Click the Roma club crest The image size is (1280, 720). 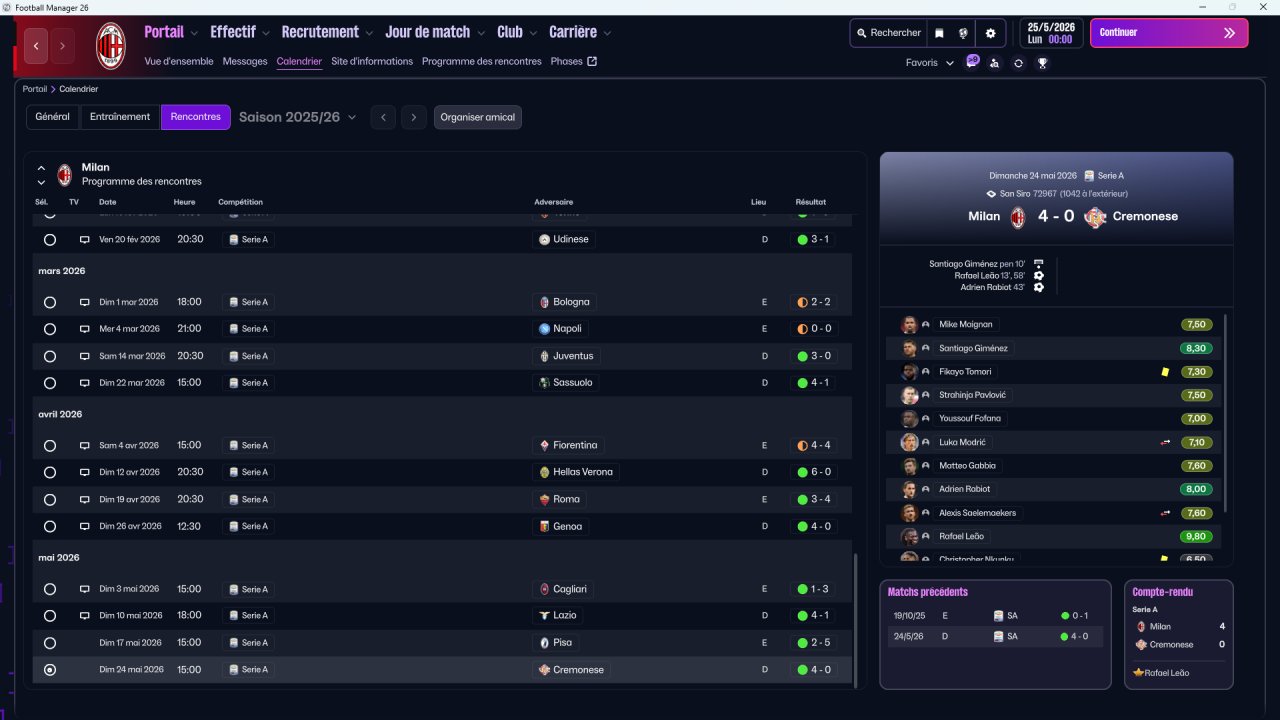click(544, 500)
